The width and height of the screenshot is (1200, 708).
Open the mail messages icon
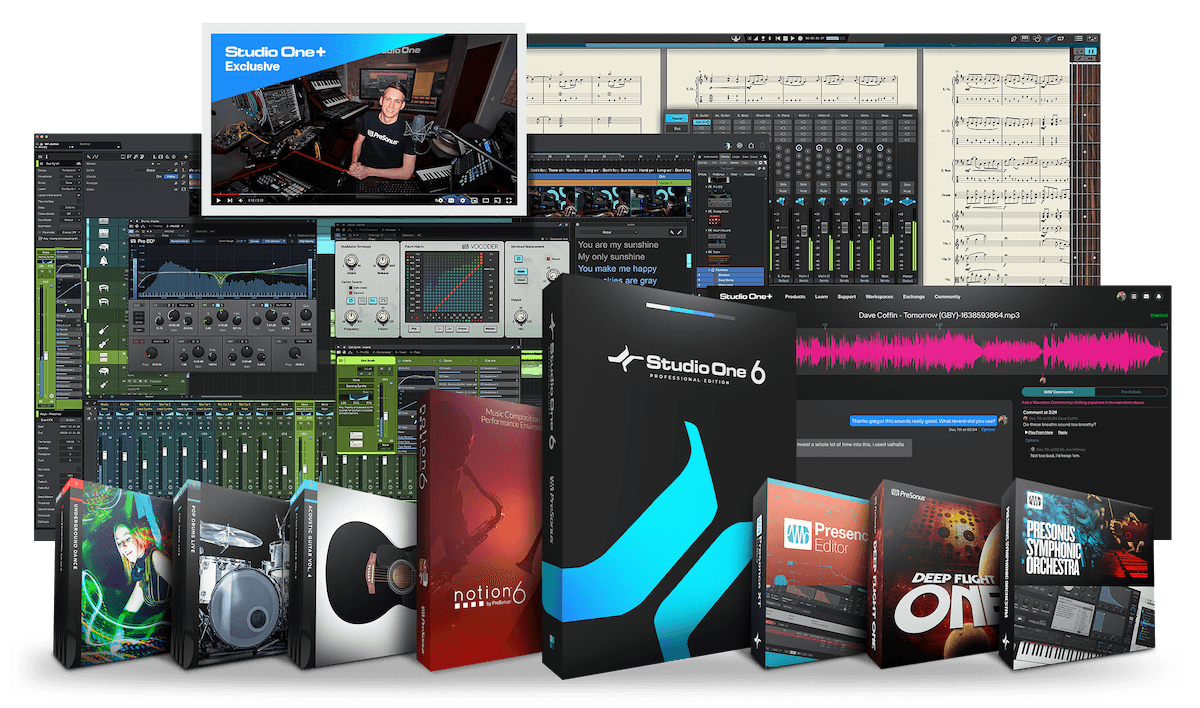(x=1146, y=297)
